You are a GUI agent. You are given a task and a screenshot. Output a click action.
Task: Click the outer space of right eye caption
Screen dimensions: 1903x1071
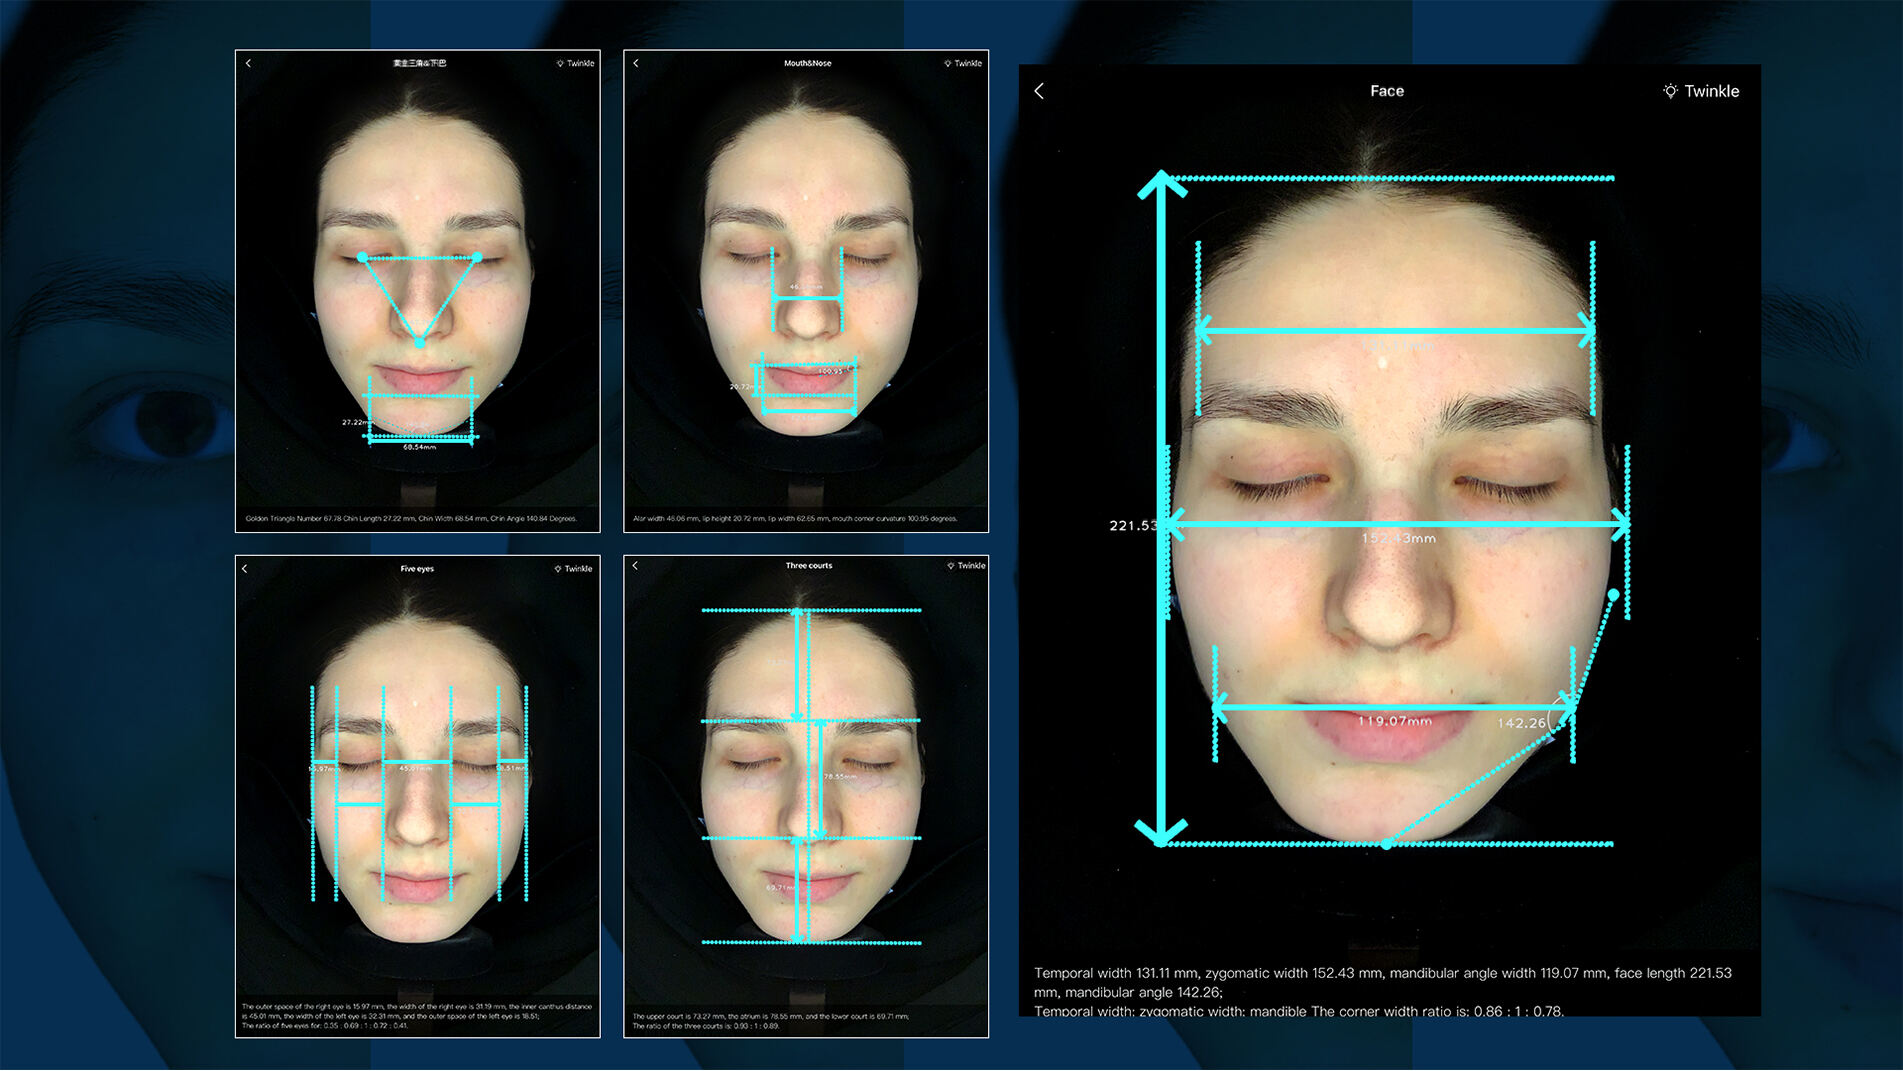tap(417, 1016)
